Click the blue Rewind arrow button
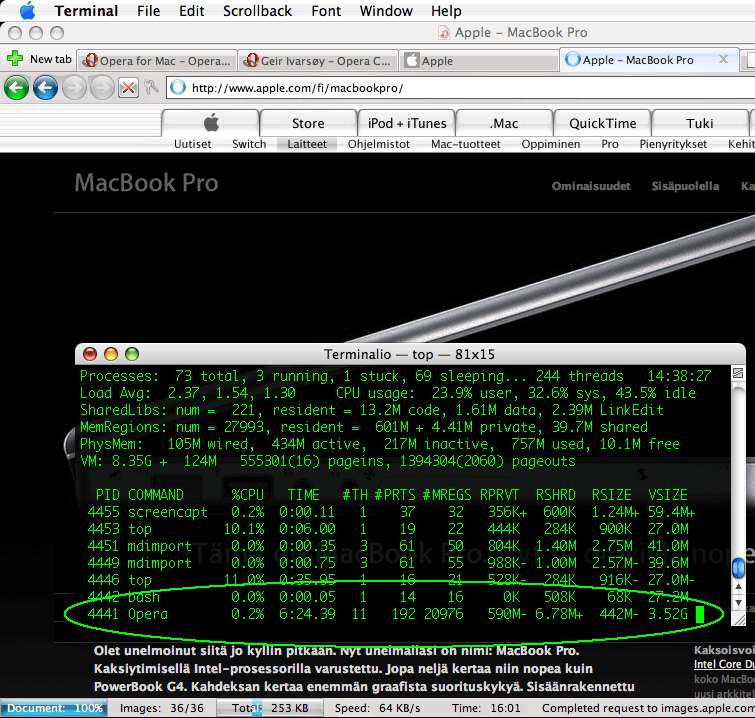The image size is (755, 718). [45, 88]
